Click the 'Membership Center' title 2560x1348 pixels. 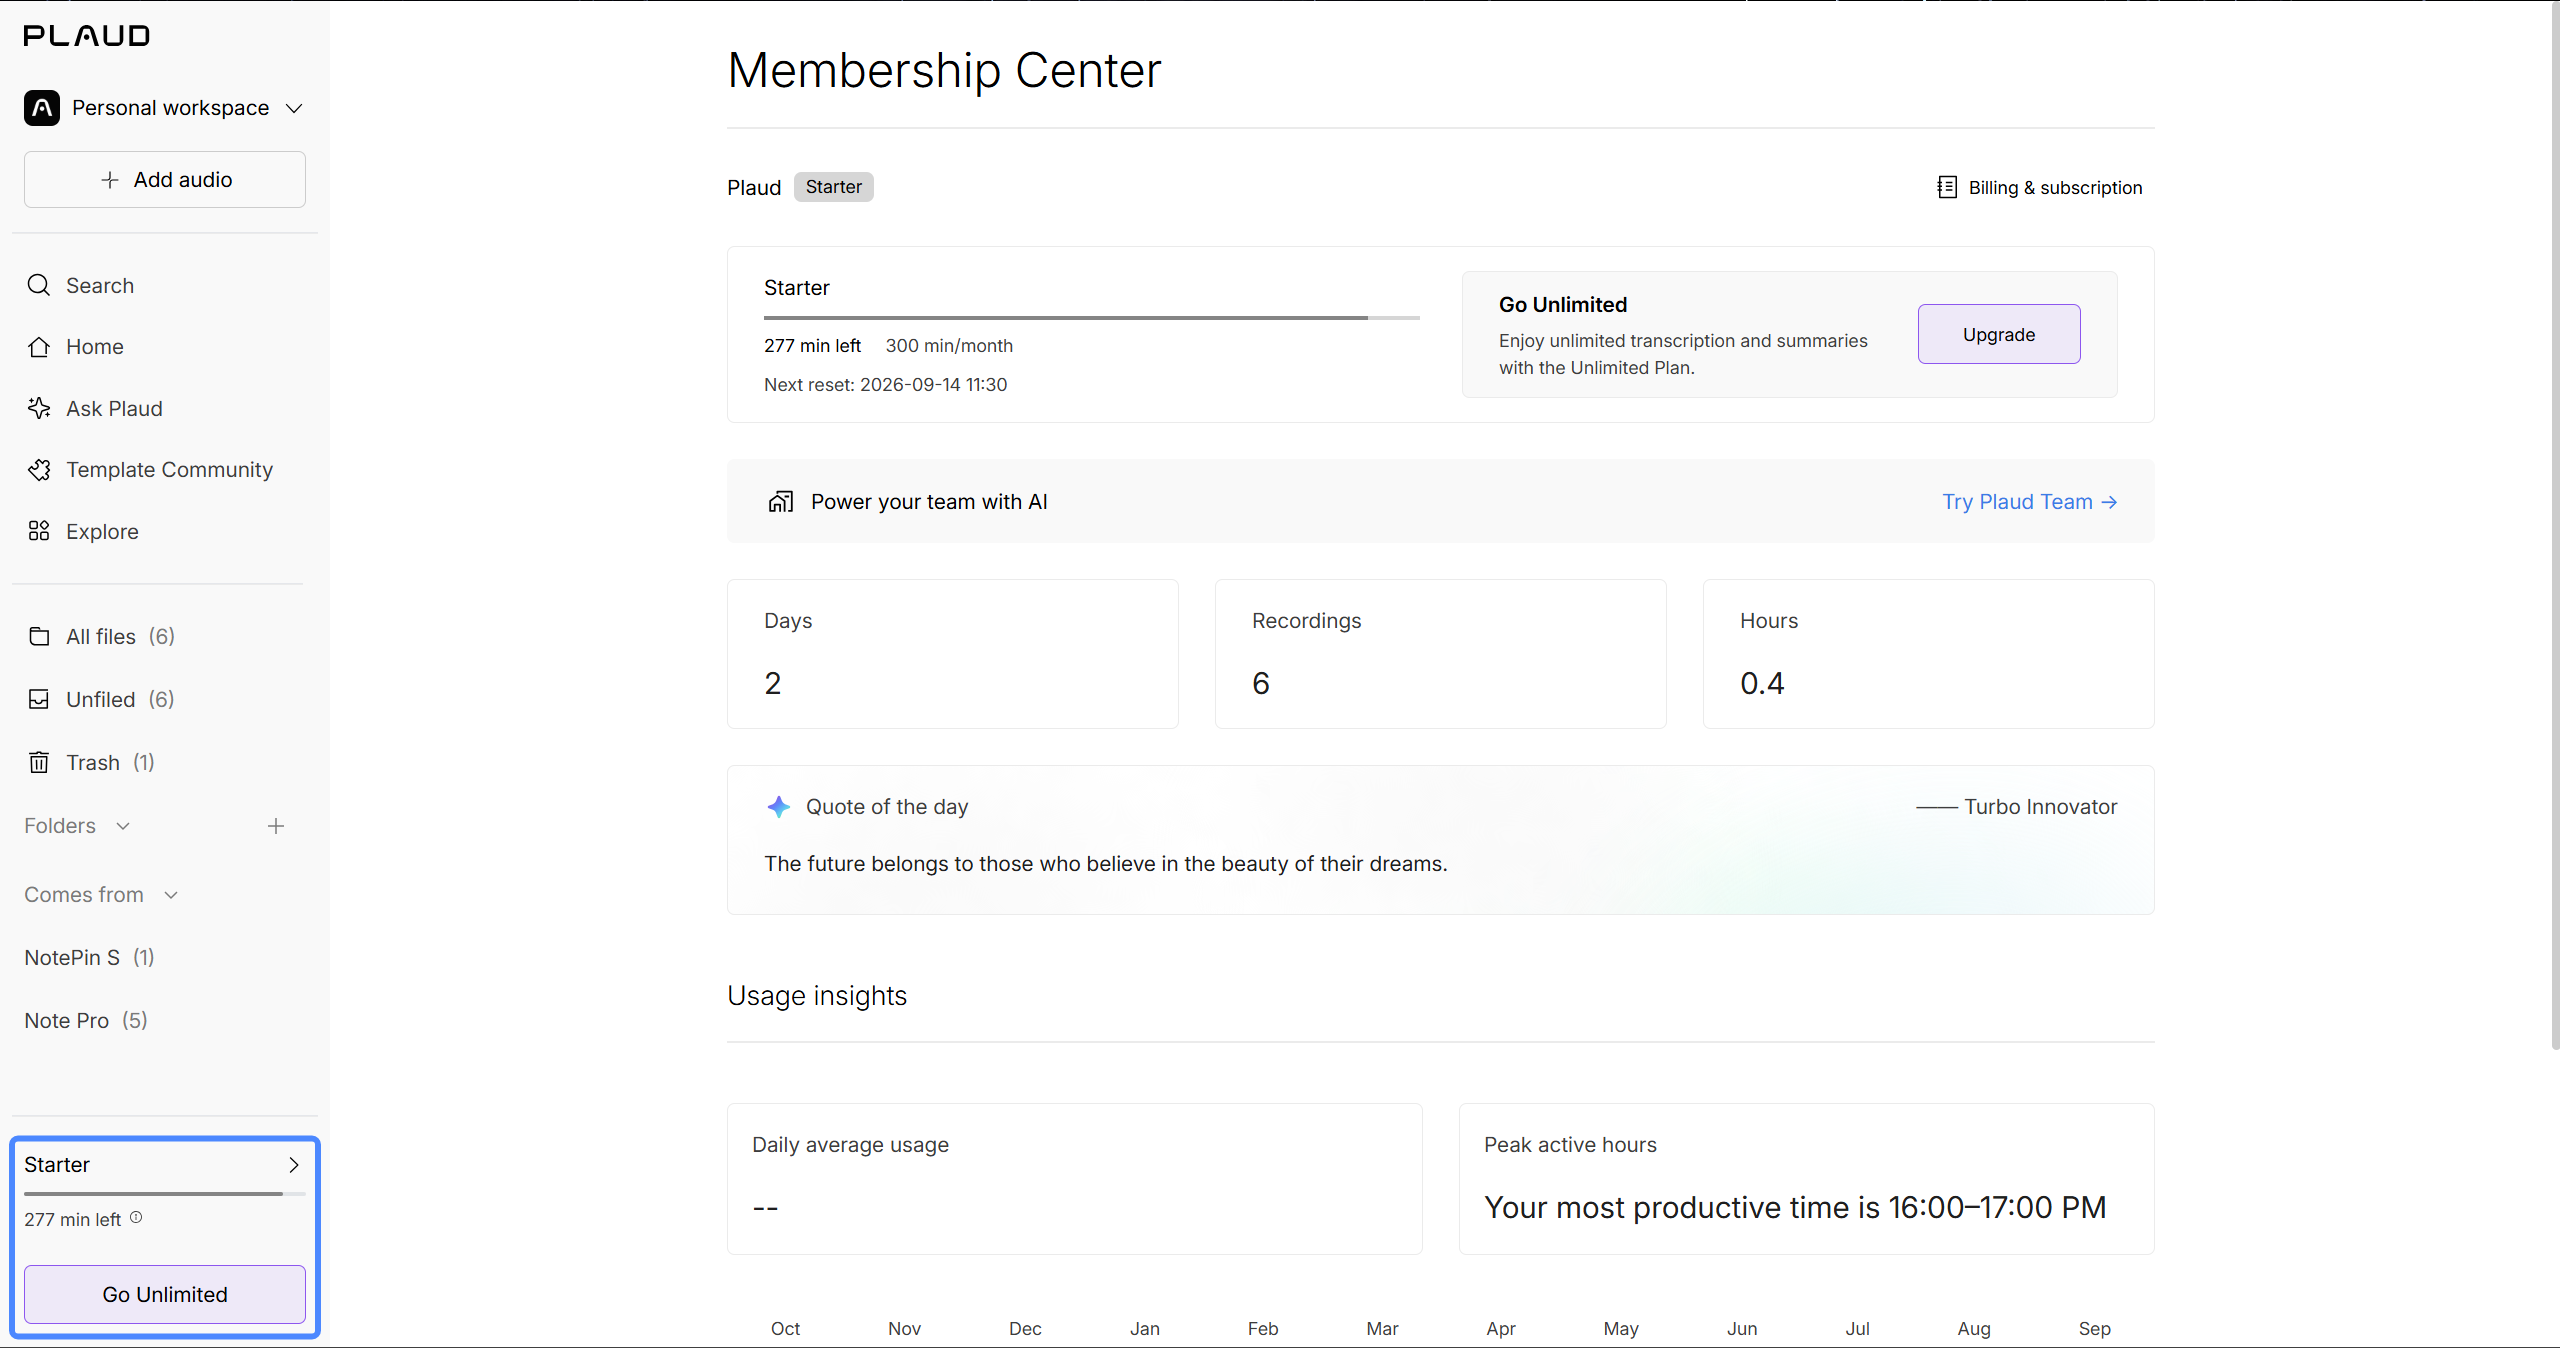(944, 70)
